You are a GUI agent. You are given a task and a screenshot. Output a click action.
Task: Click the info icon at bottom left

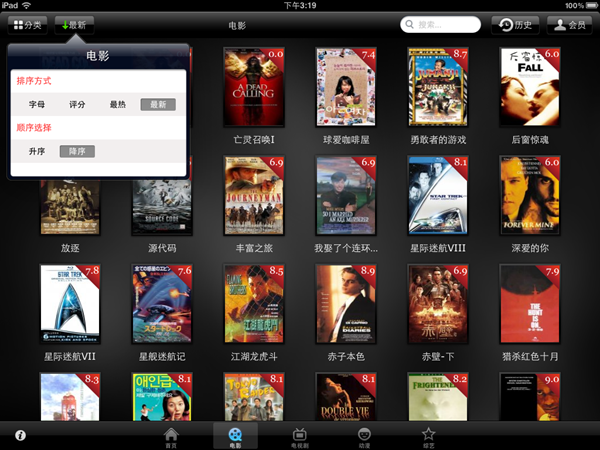pyautogui.click(x=20, y=435)
